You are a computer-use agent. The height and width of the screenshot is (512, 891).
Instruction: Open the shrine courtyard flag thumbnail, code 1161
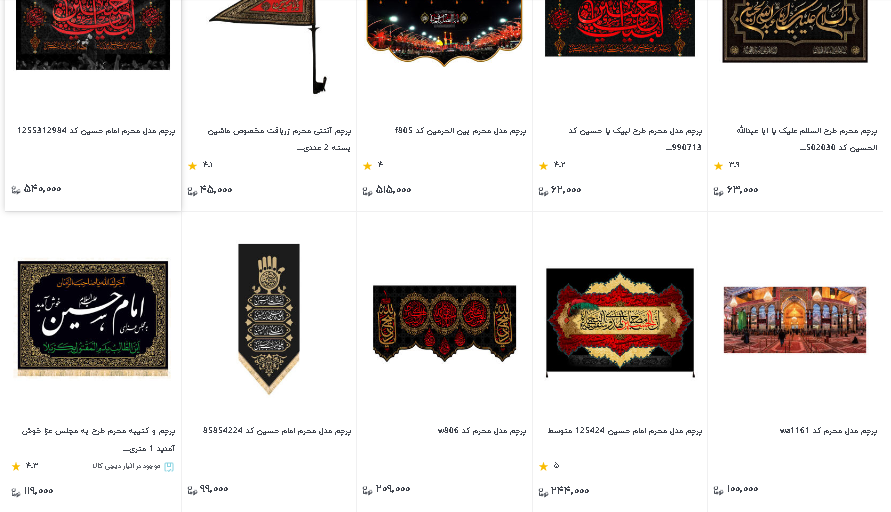coord(794,320)
